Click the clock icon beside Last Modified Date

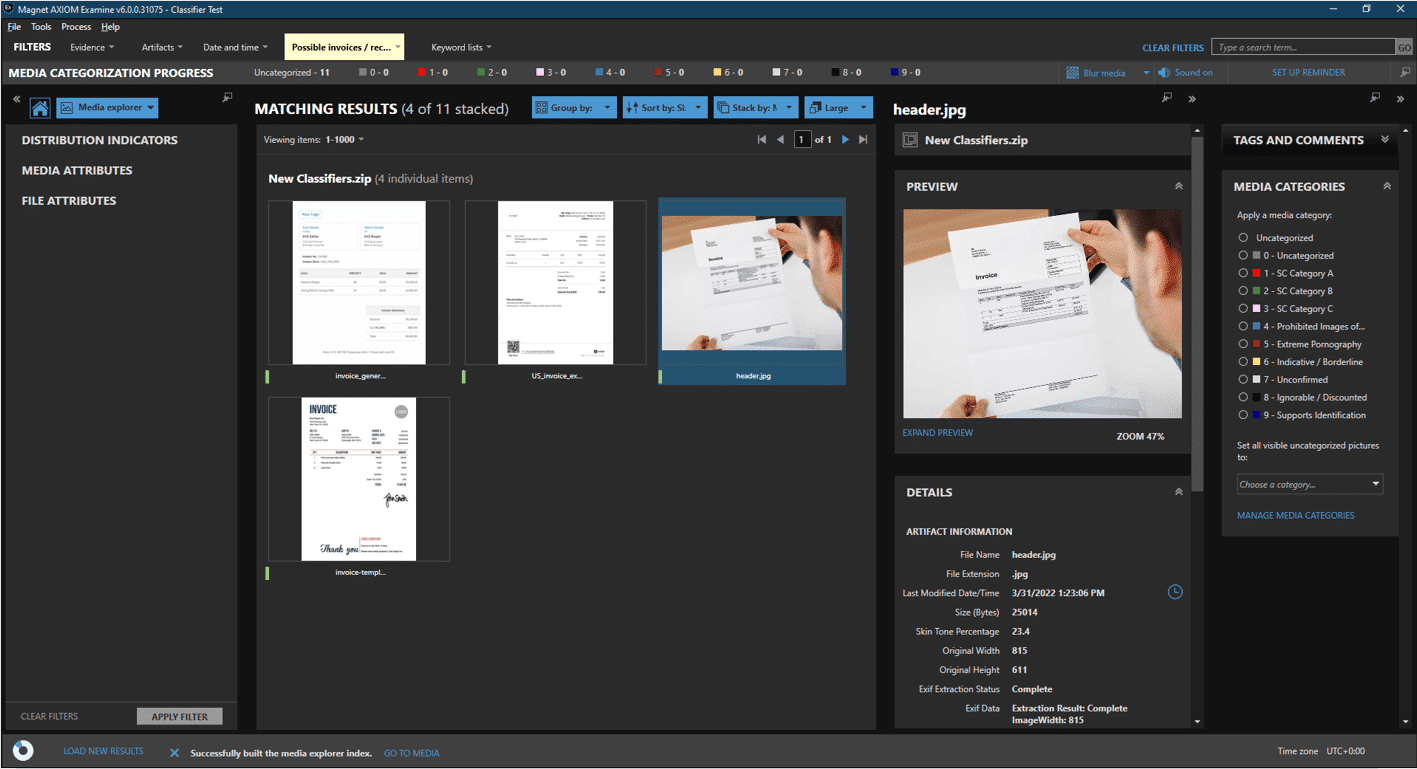pos(1175,592)
